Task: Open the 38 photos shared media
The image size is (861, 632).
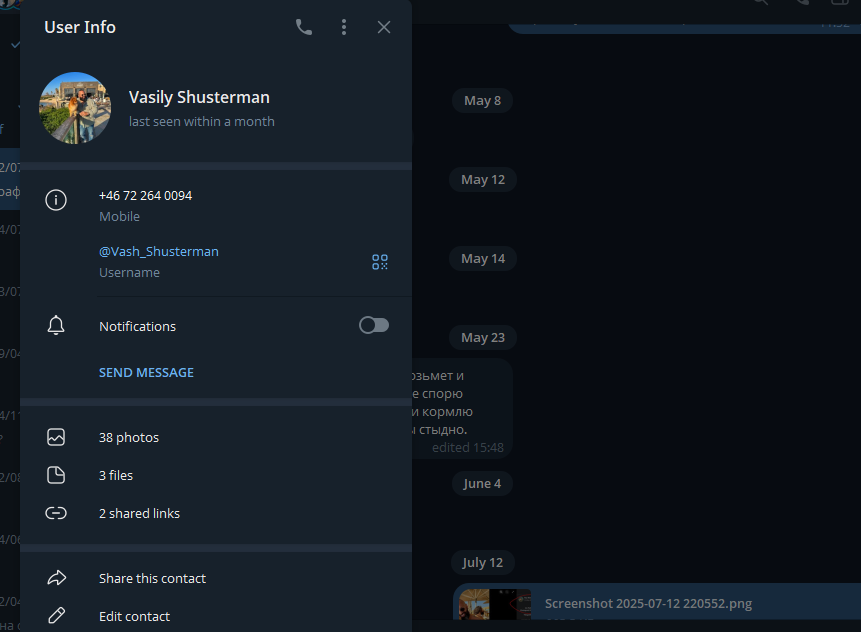Action: [129, 437]
